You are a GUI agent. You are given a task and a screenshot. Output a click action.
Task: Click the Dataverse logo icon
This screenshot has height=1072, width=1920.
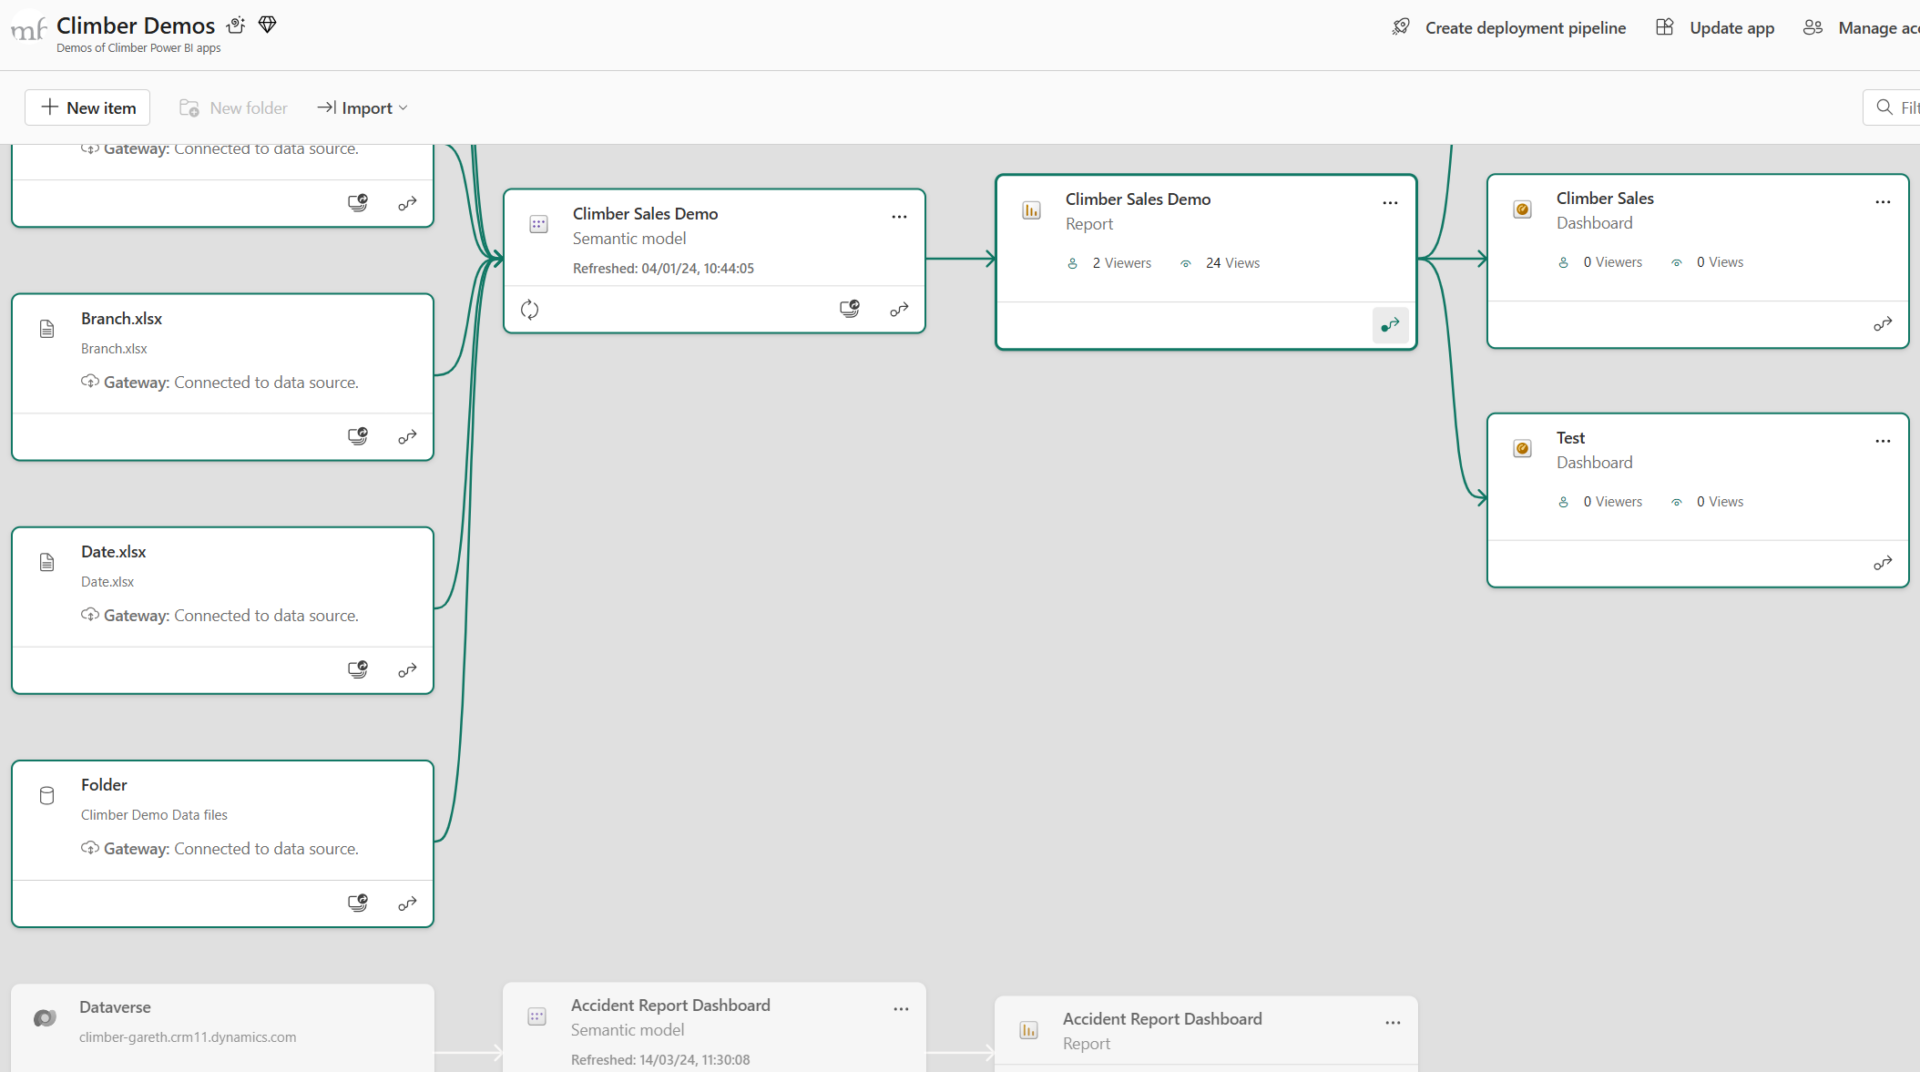point(45,1017)
